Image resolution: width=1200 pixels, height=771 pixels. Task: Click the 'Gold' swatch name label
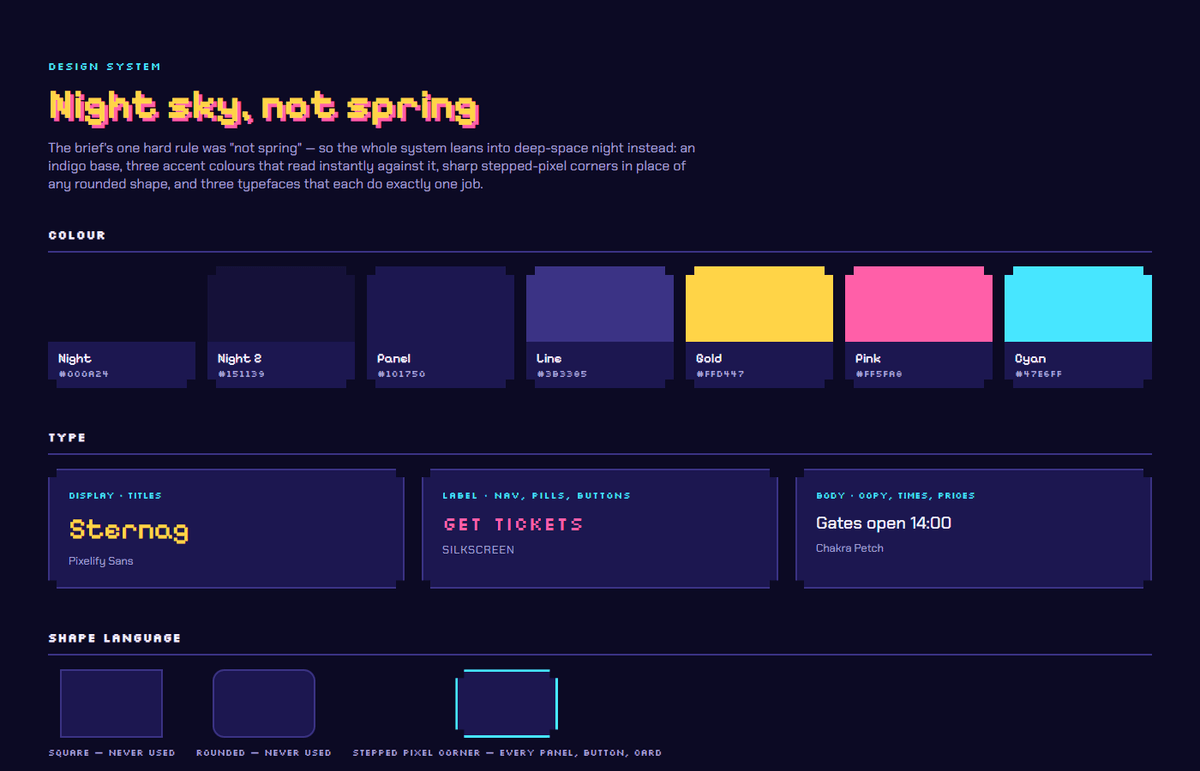(709, 358)
